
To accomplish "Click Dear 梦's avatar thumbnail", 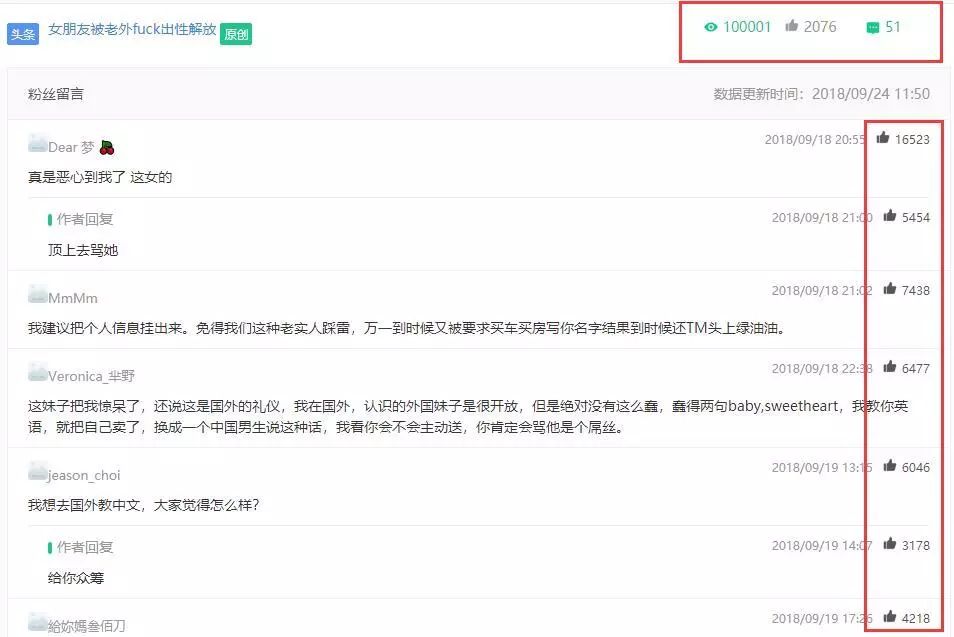I will 35,145.
